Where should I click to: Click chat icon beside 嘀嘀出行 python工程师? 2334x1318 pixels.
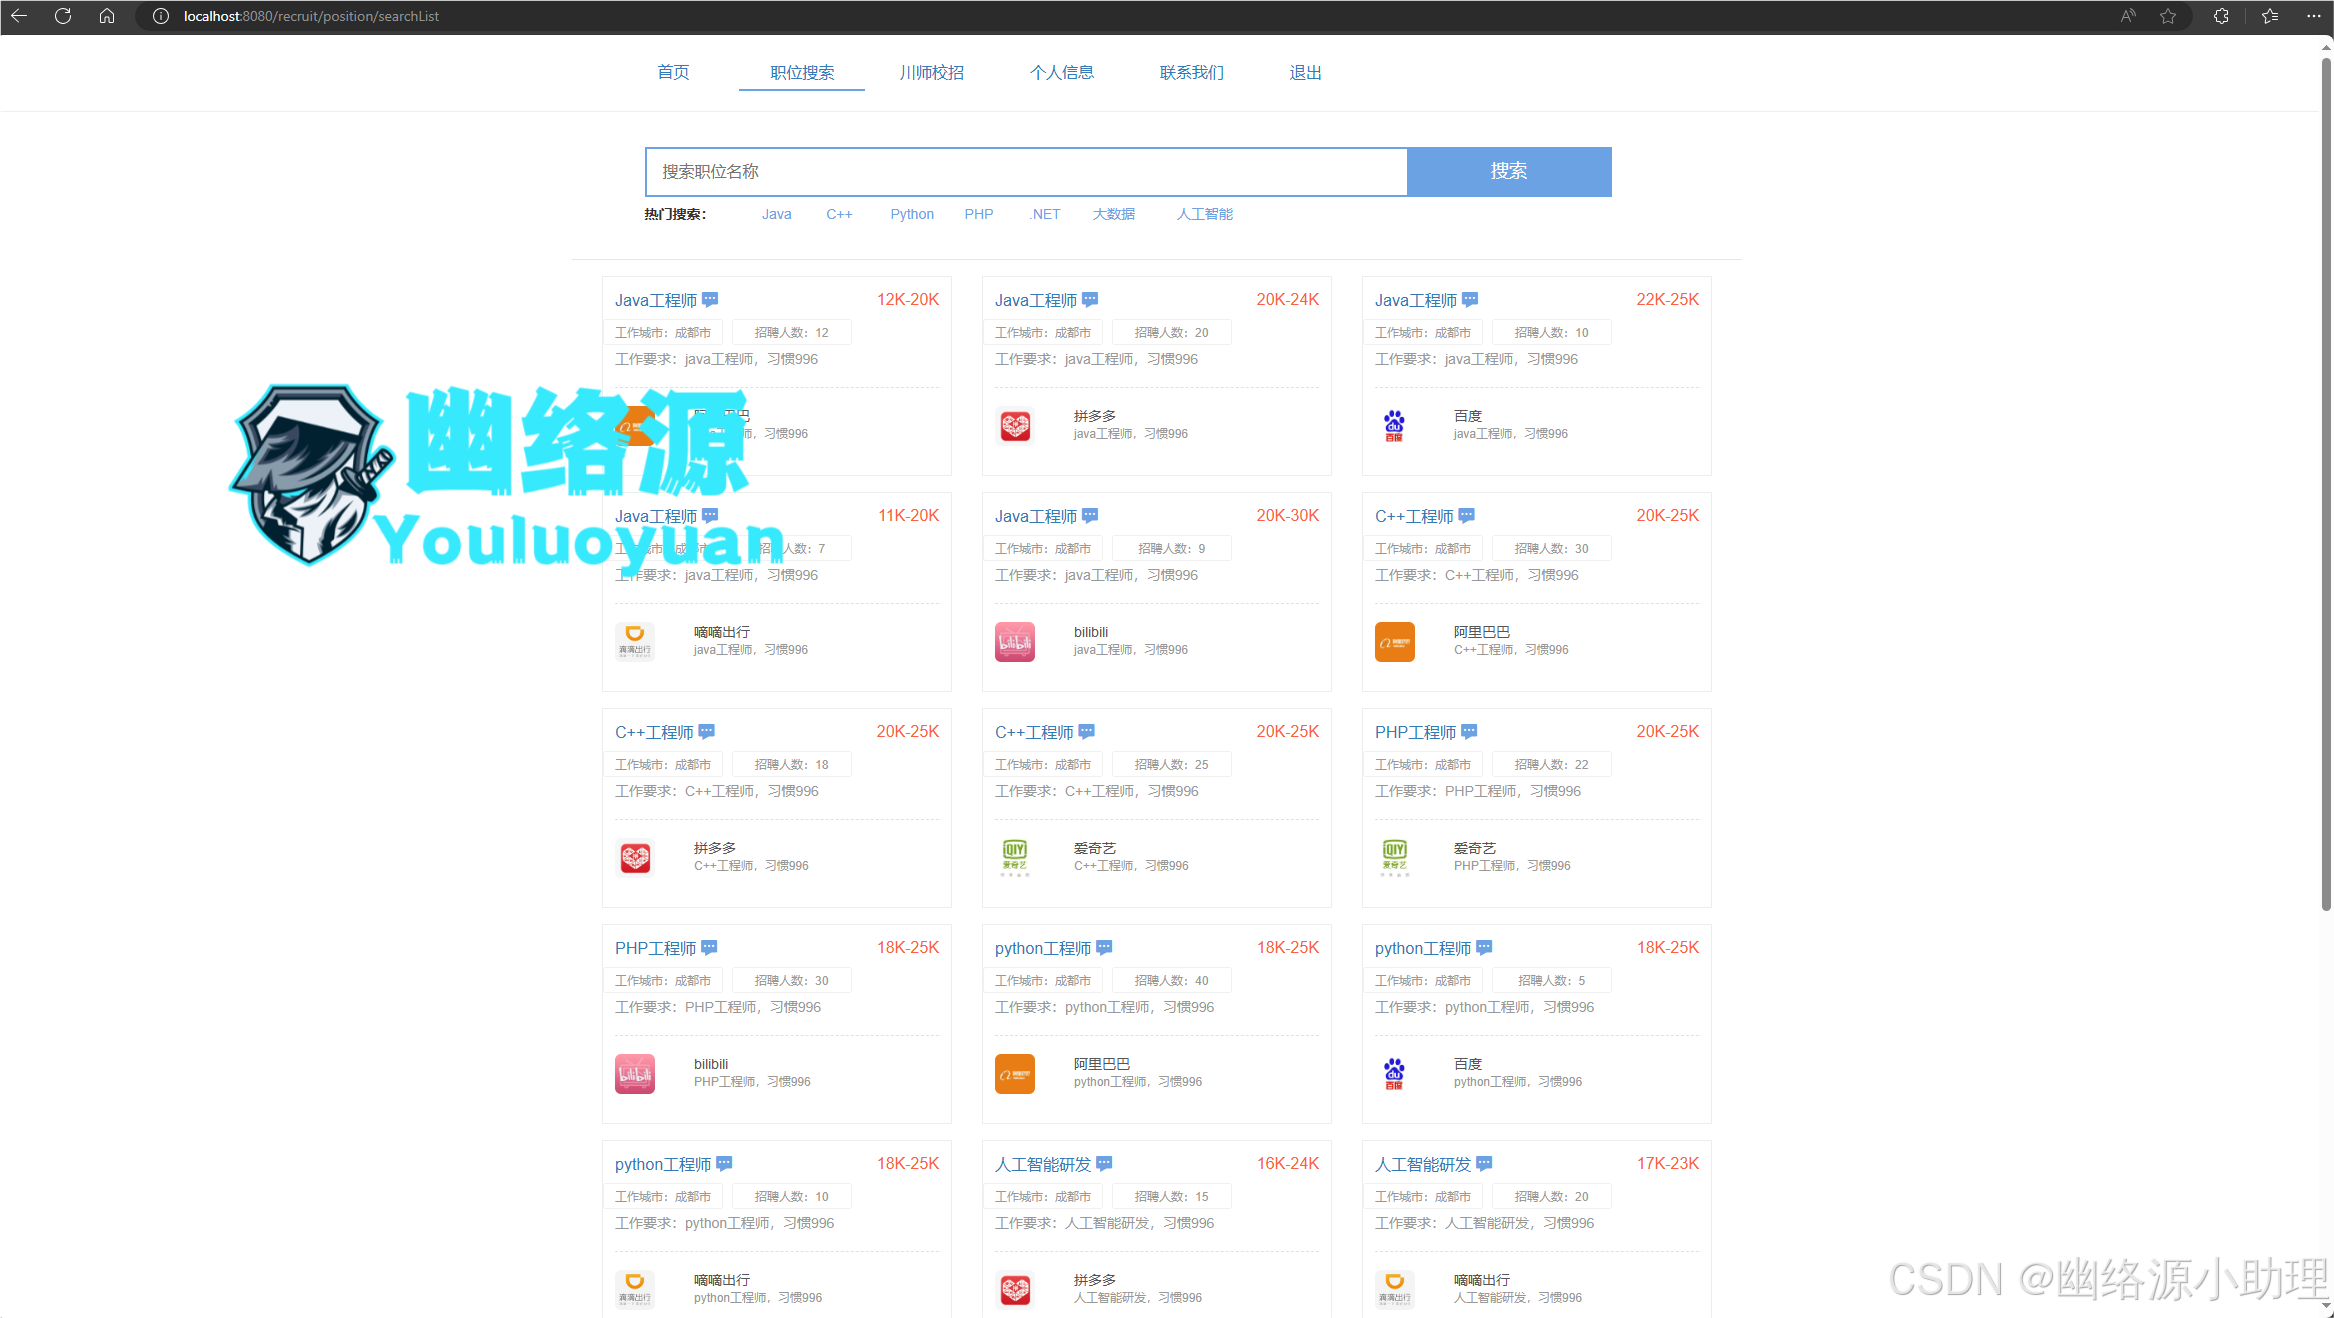click(724, 1163)
